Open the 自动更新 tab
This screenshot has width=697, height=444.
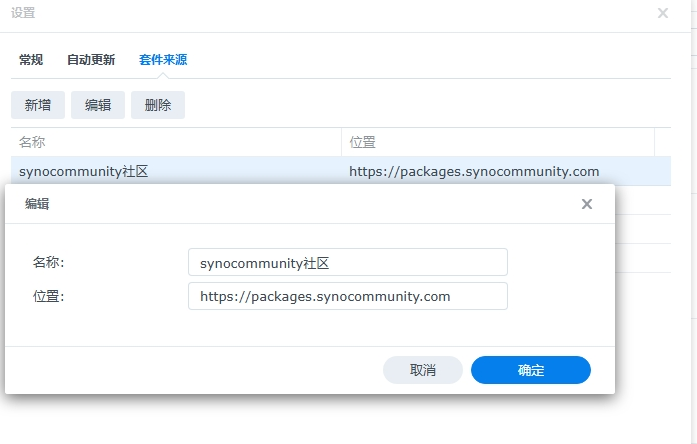pos(91,60)
